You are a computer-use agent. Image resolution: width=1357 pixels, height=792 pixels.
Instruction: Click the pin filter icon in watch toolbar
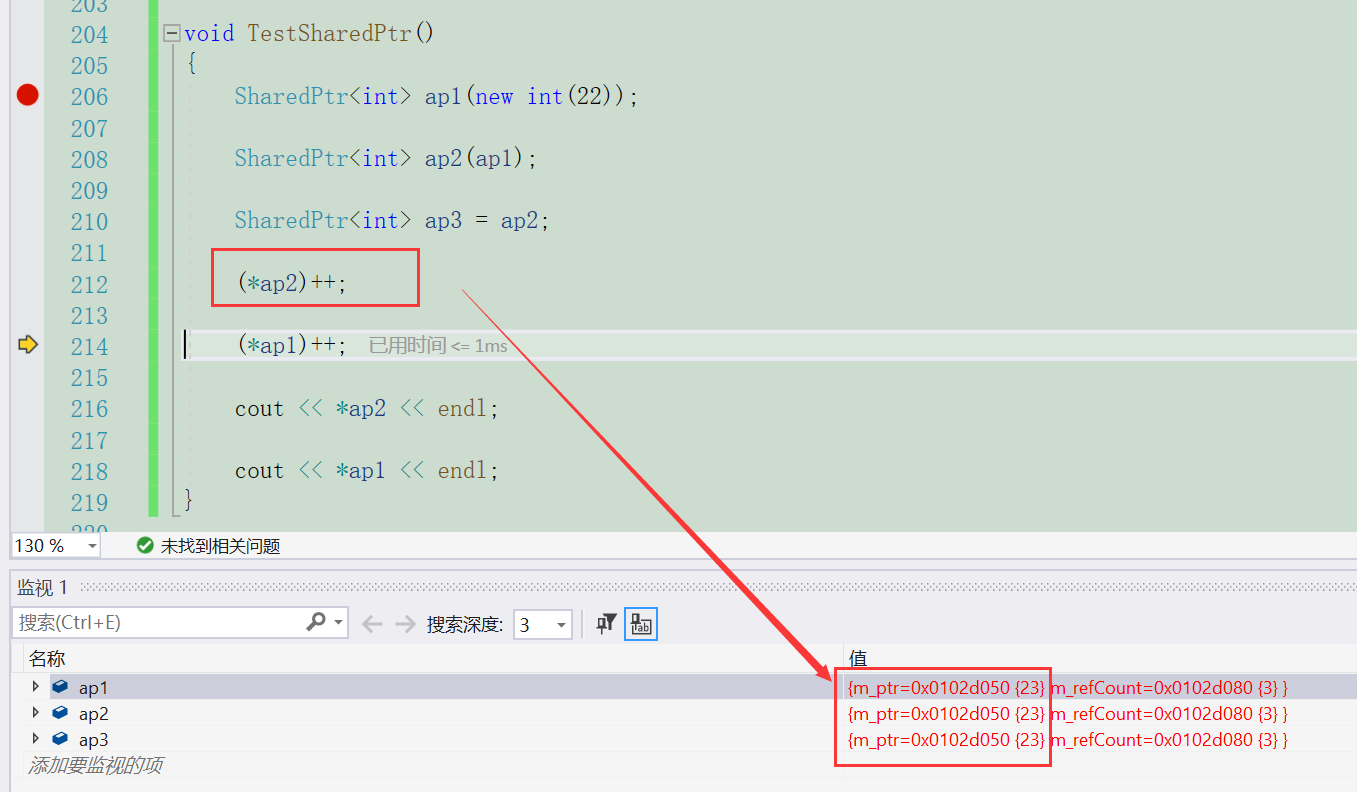(606, 624)
